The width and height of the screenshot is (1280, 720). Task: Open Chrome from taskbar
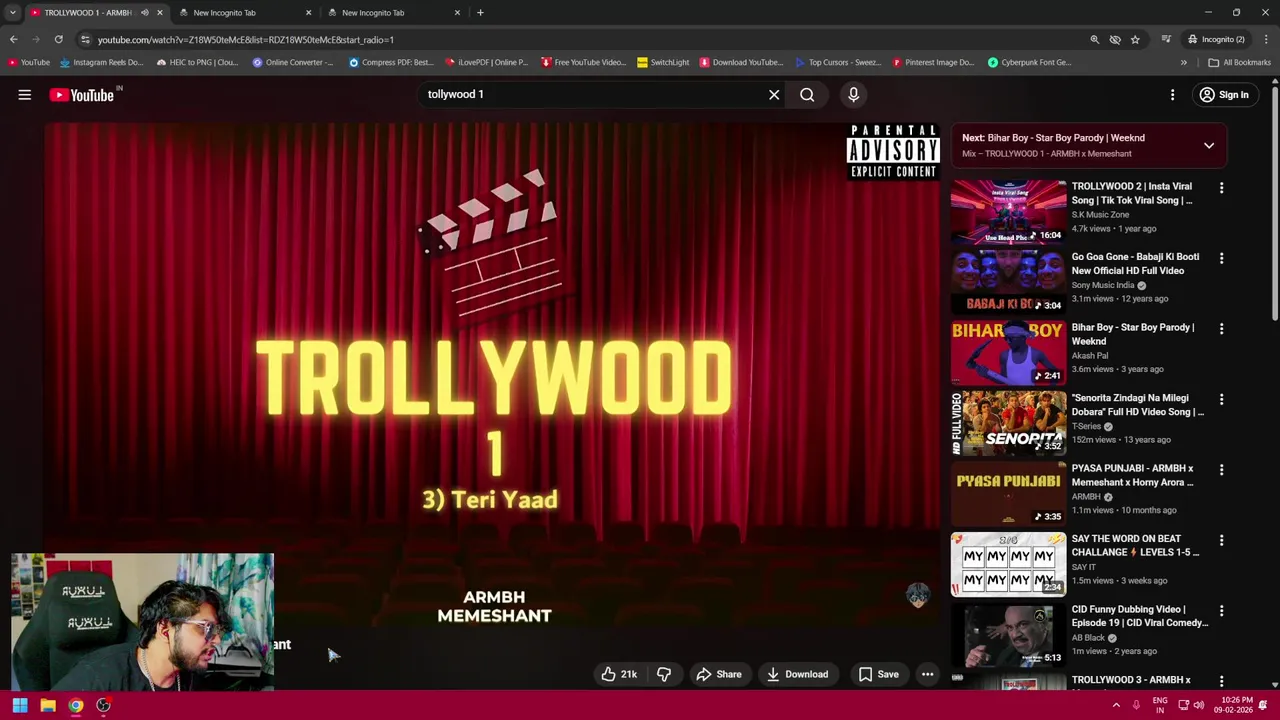(76, 706)
